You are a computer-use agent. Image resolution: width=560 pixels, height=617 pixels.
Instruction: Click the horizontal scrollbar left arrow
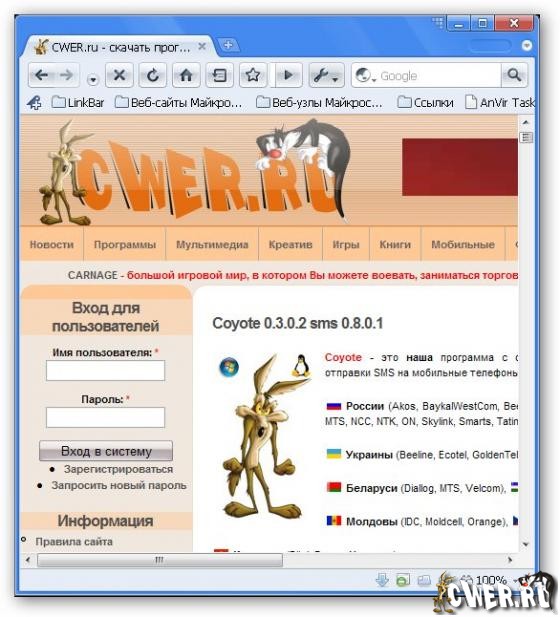tap(28, 560)
